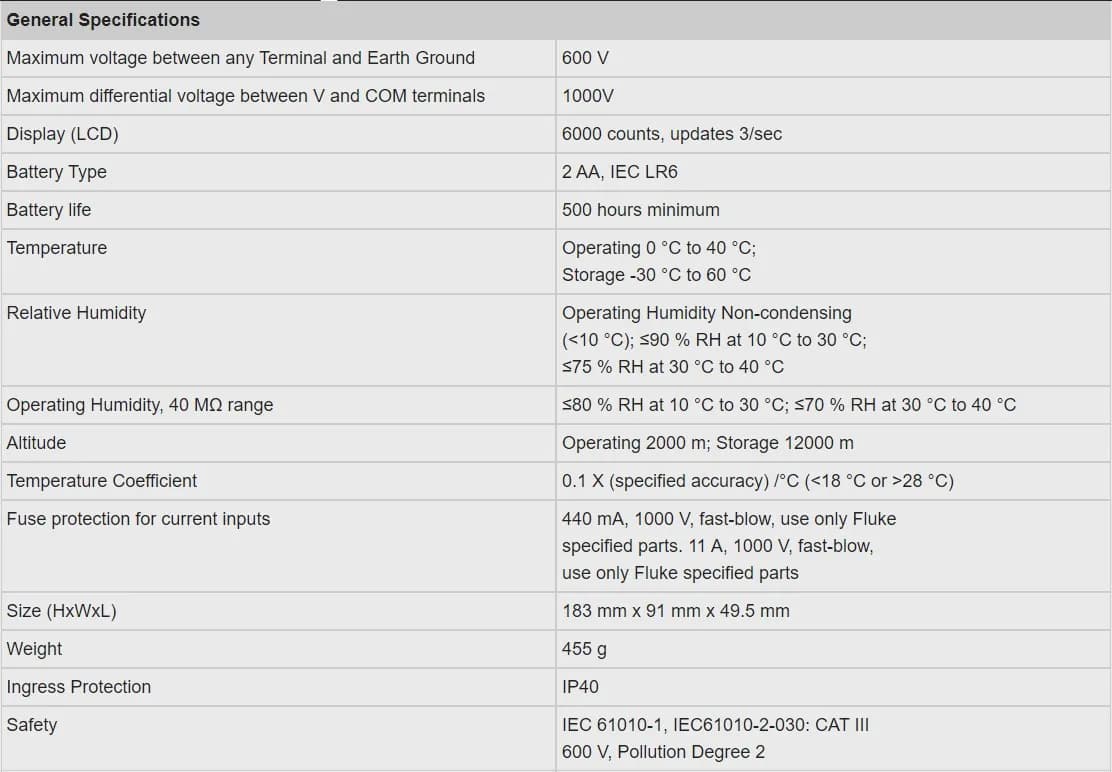This screenshot has height=772, width=1112.
Task: Click the 600 V maximum voltage value
Action: coord(585,58)
